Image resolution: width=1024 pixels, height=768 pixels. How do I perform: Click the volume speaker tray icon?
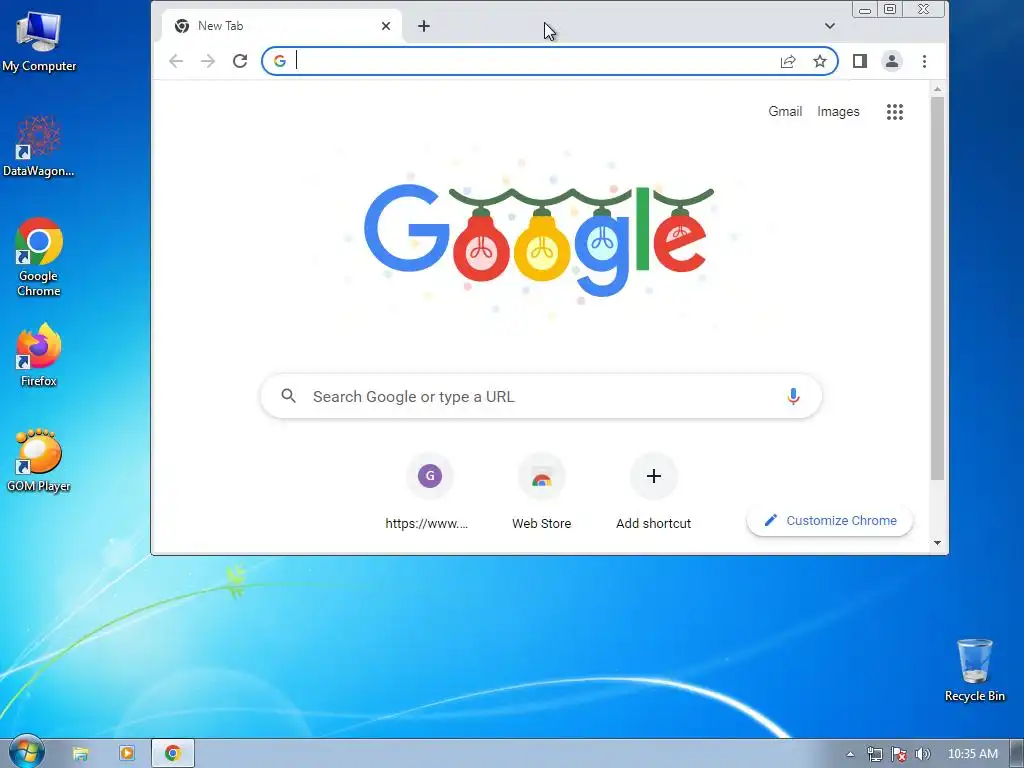tap(922, 754)
